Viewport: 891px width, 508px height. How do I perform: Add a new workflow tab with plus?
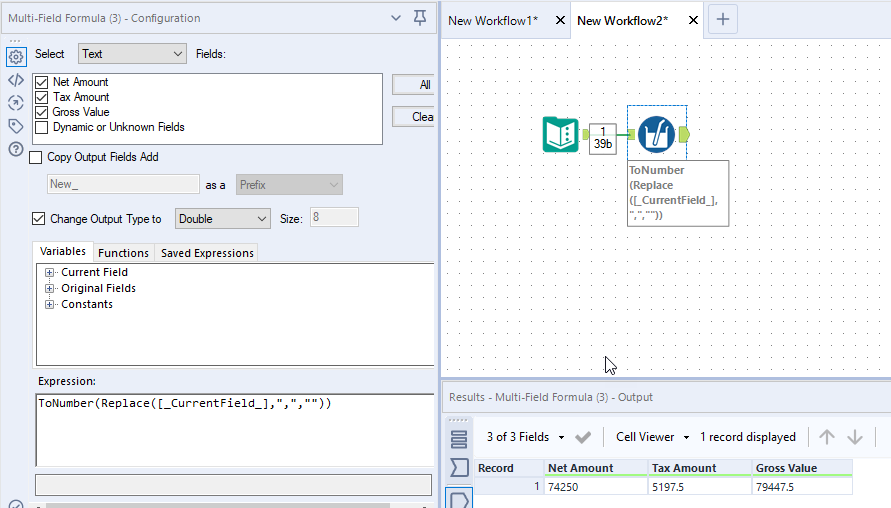[x=723, y=19]
